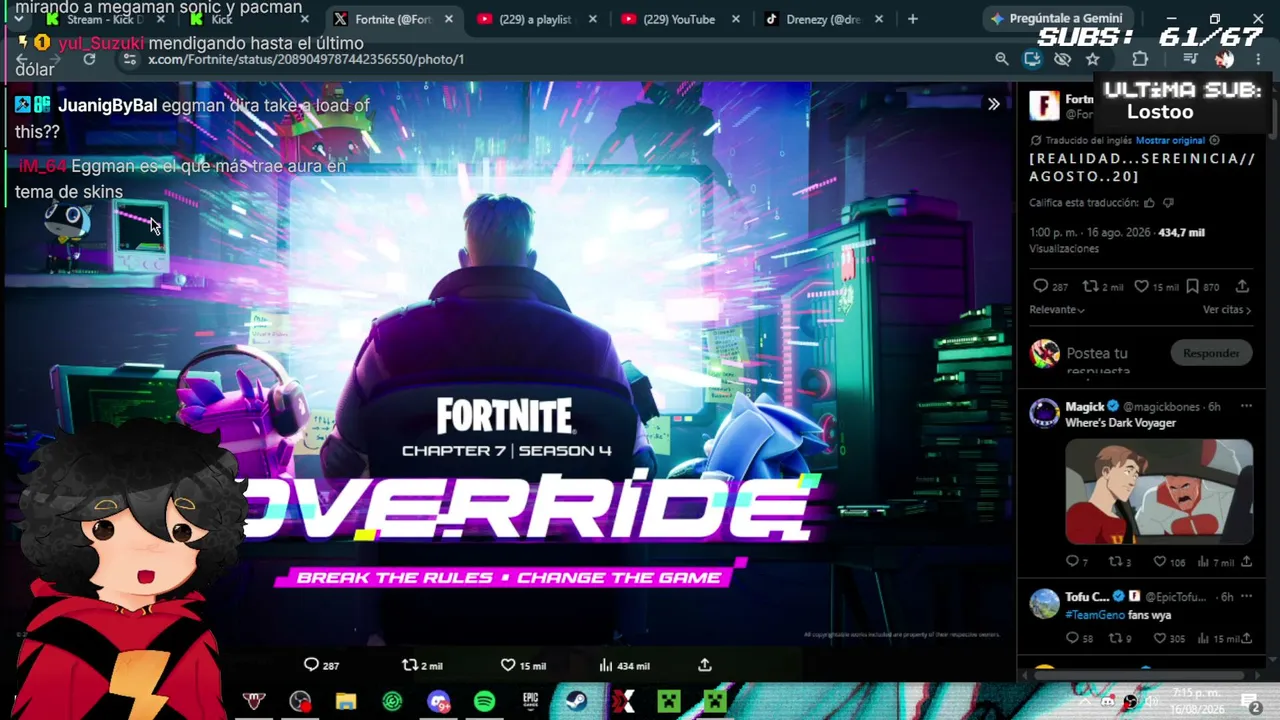Open the image in Magick's reply

pos(1159,491)
